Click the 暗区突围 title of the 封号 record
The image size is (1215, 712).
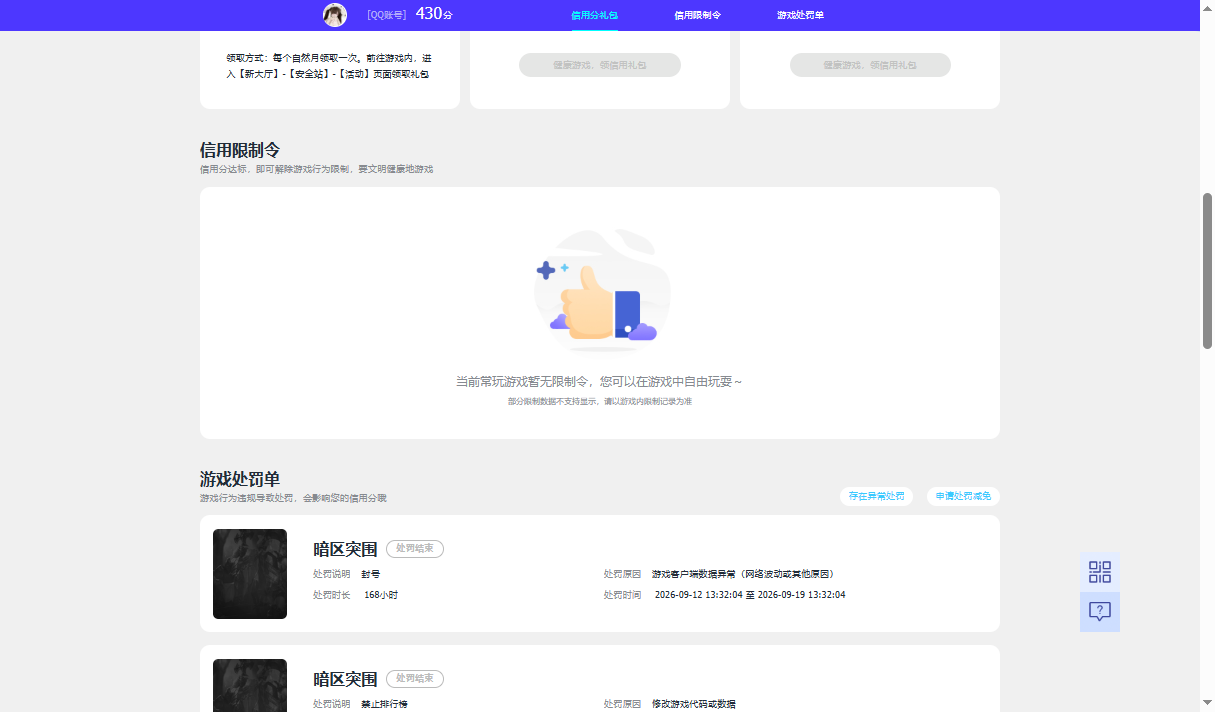pyautogui.click(x=345, y=549)
